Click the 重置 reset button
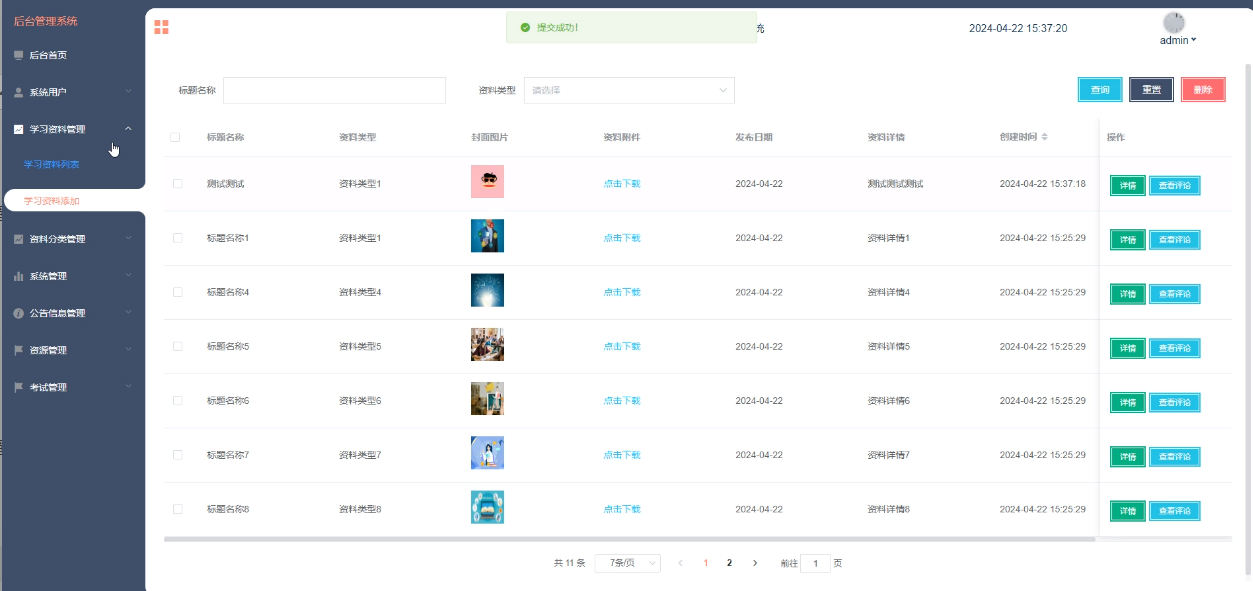1253x591 pixels. point(1151,90)
